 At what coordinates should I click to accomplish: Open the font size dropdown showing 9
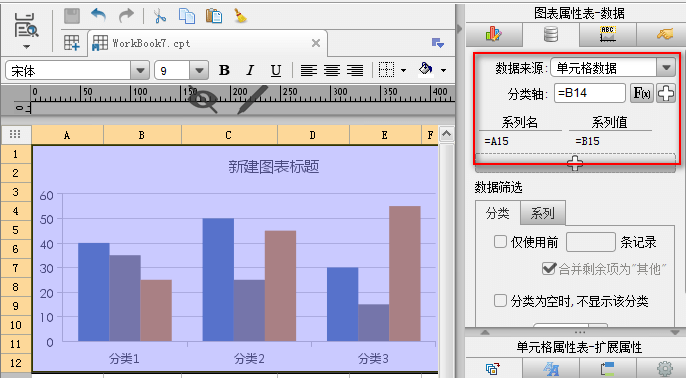(x=199, y=70)
